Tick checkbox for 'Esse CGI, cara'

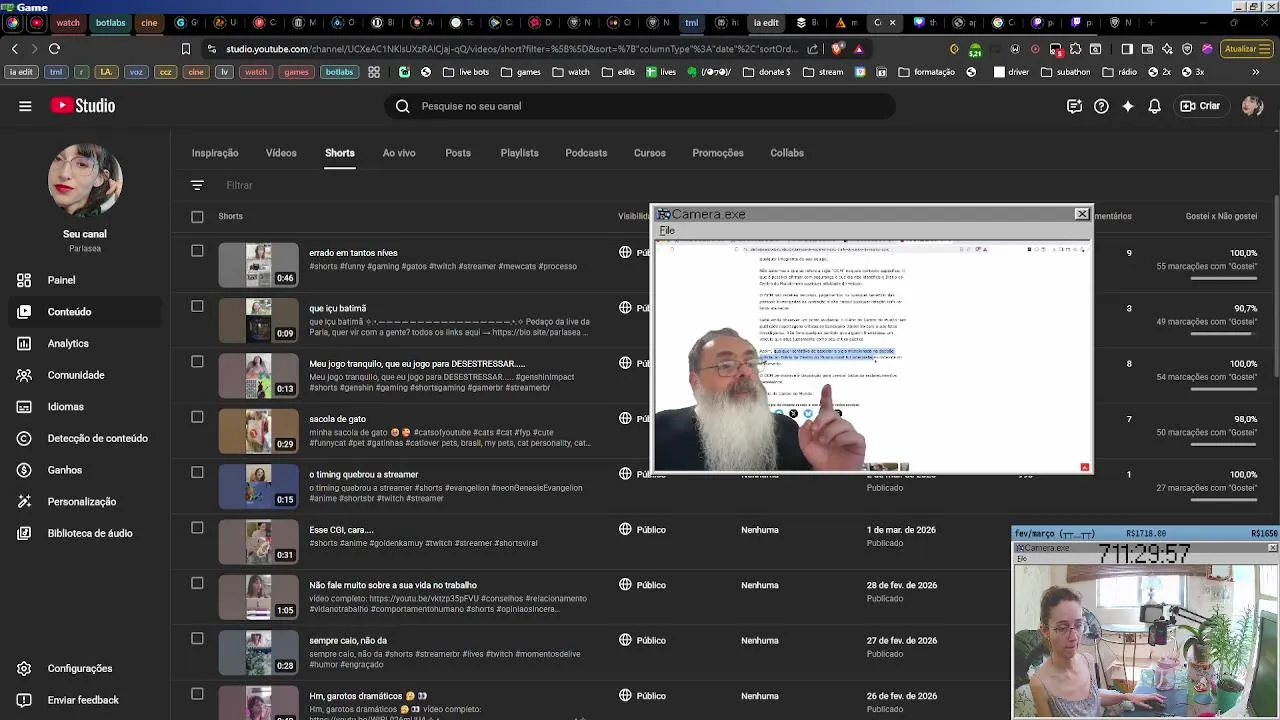tap(197, 527)
